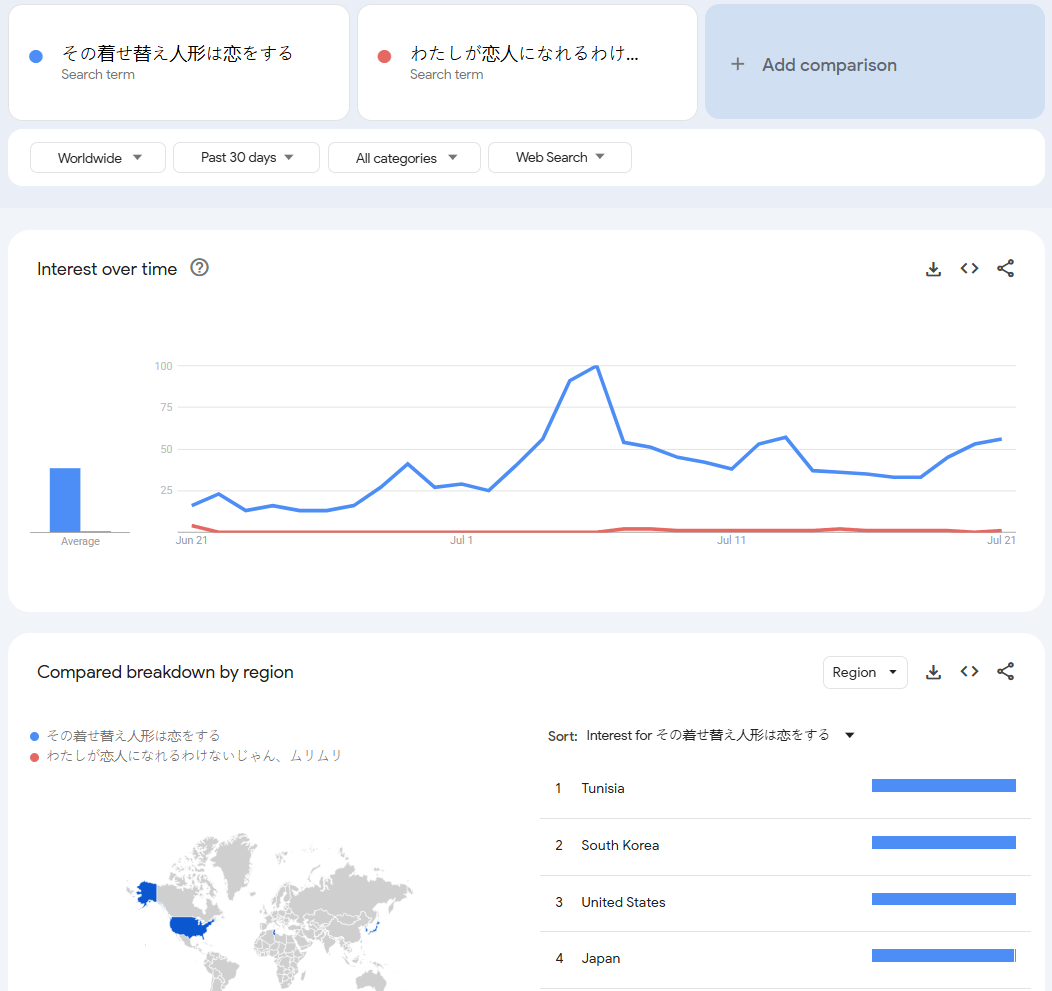Click the Jul 1 axis label
The image size is (1052, 991).
pos(462,540)
